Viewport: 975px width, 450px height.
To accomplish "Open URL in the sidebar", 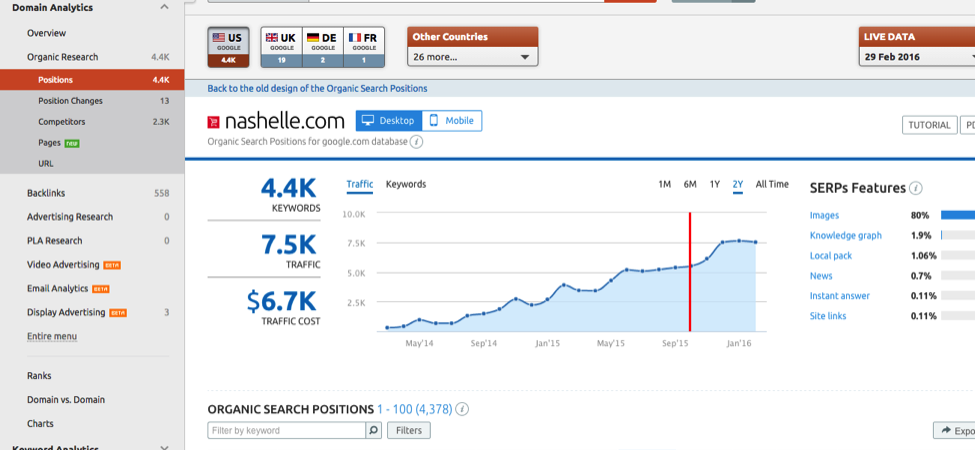I will (x=45, y=163).
